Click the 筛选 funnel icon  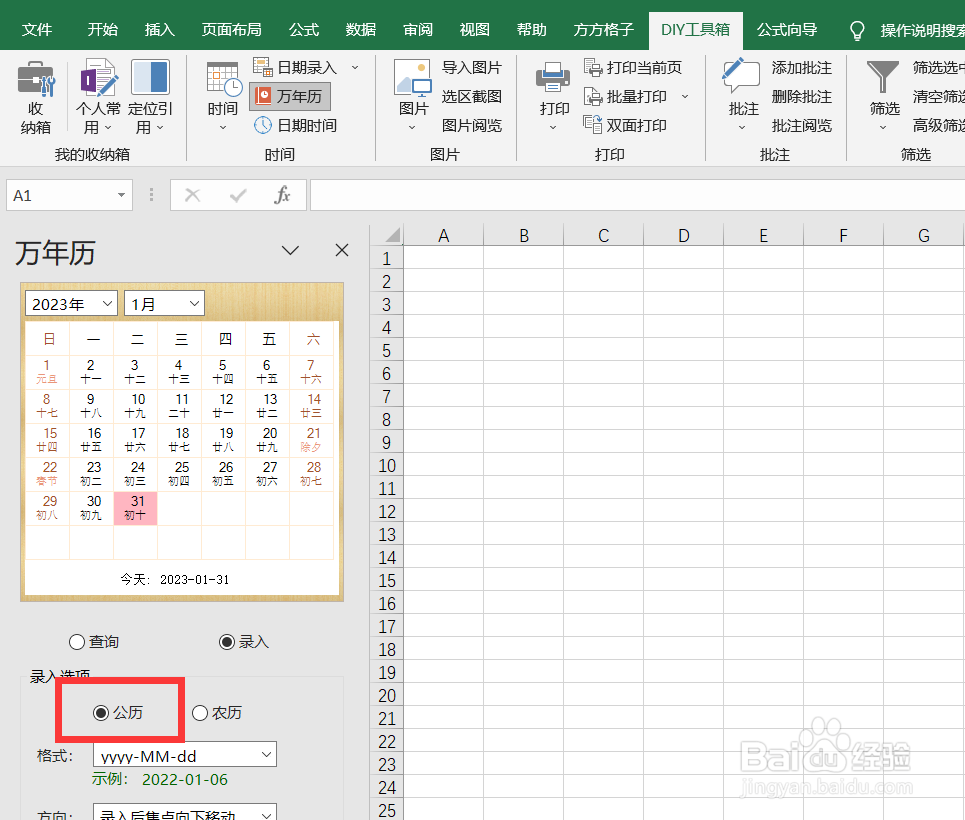tap(883, 78)
